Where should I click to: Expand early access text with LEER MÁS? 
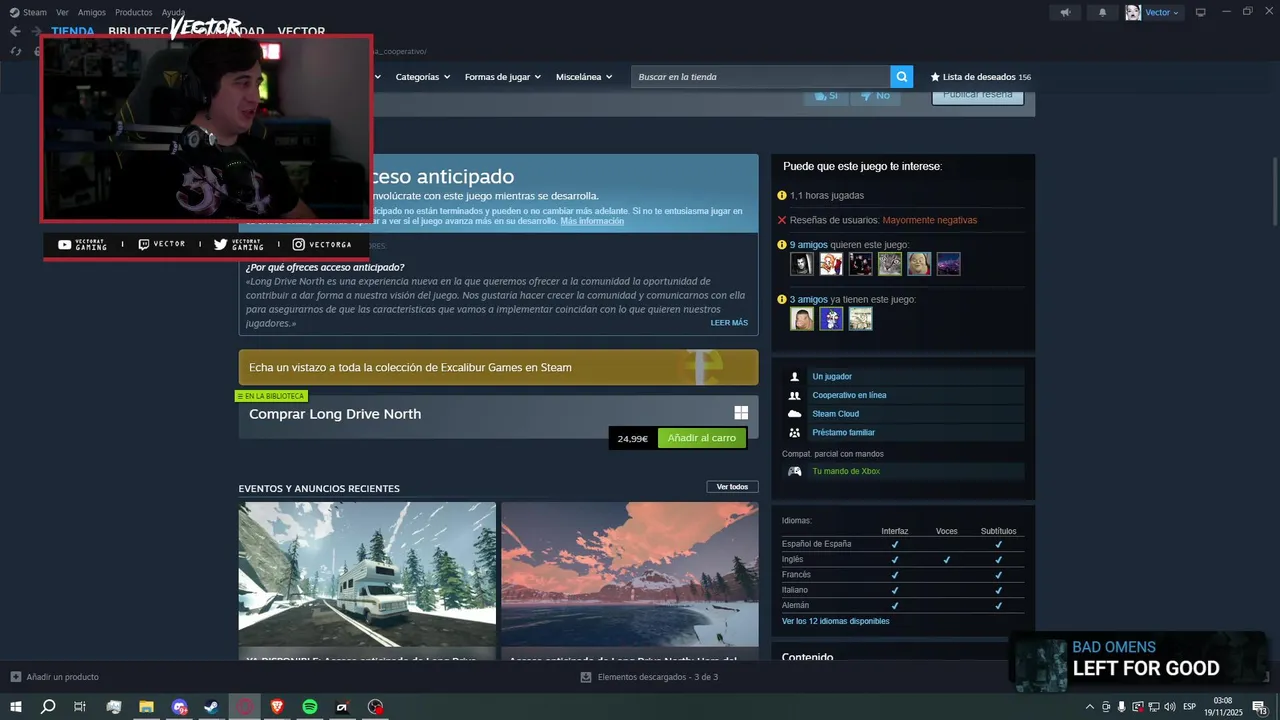pyautogui.click(x=729, y=323)
